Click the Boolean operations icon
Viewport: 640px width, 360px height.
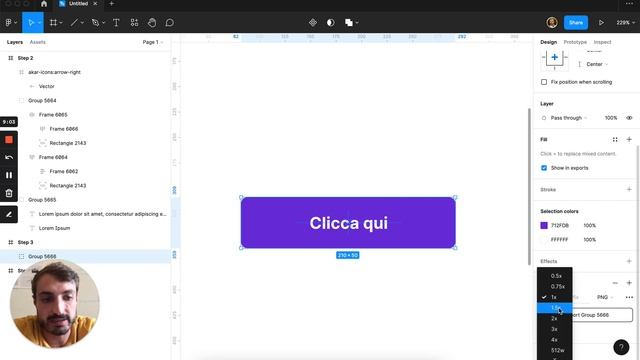point(349,23)
